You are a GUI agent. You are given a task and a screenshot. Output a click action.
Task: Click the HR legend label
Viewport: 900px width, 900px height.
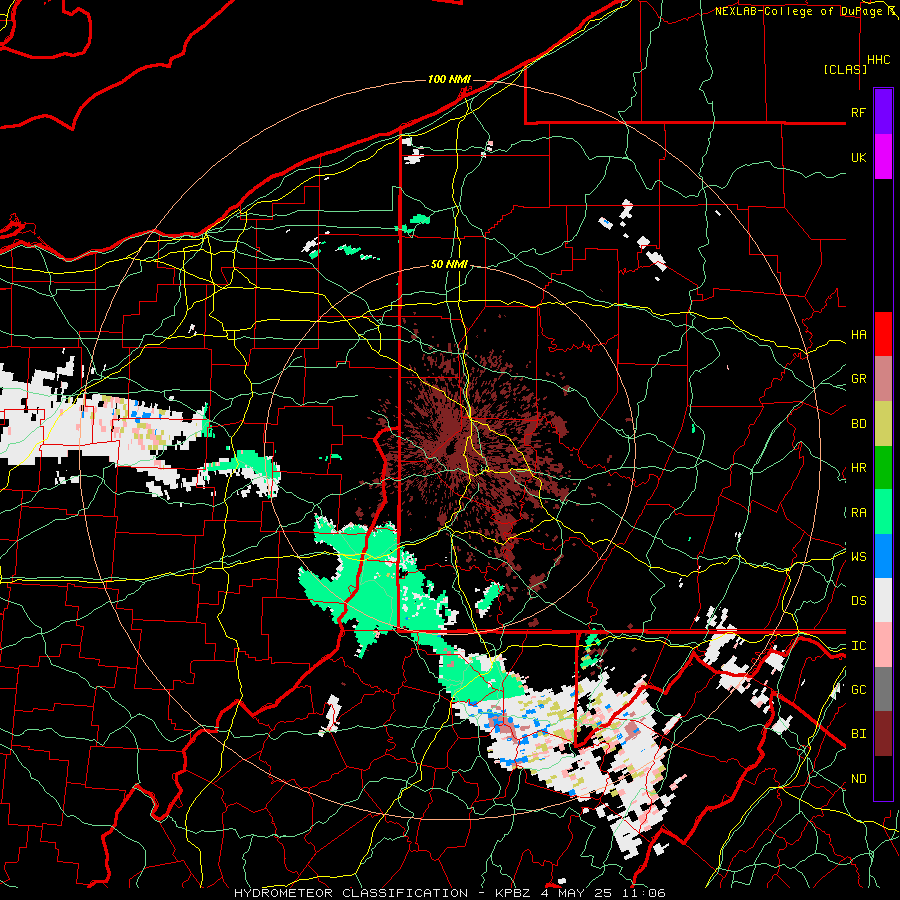[858, 468]
